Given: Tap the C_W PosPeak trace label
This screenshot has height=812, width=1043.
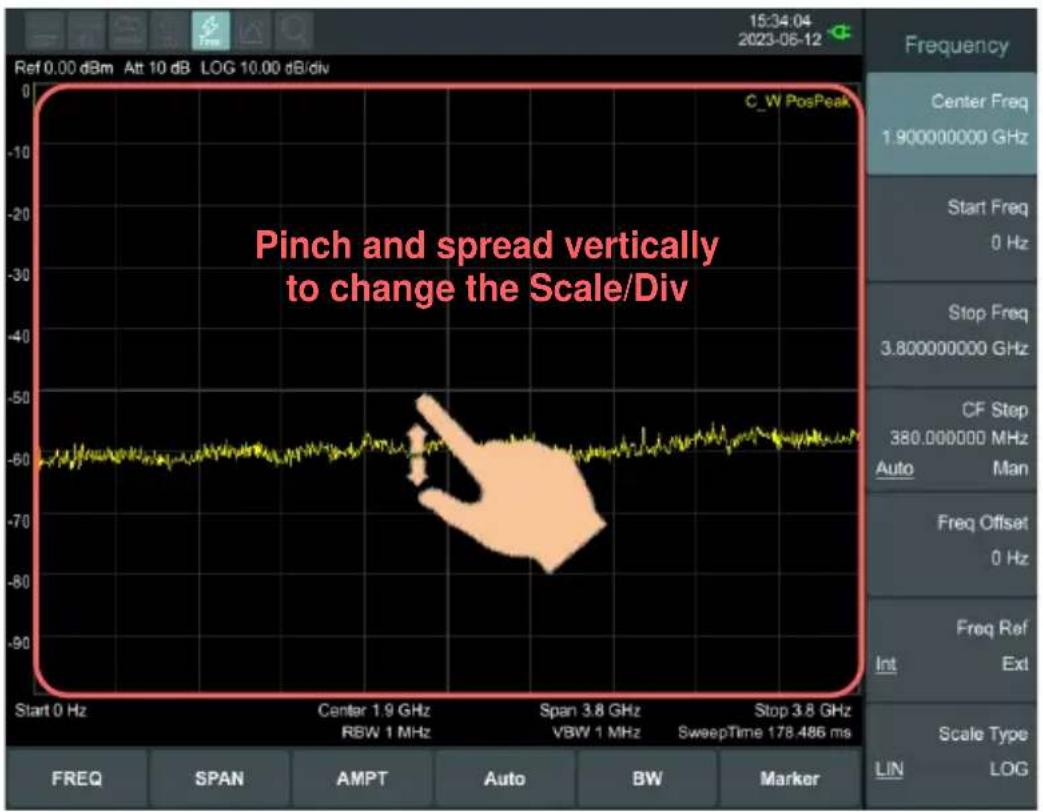Looking at the screenshot, I should [x=797, y=101].
